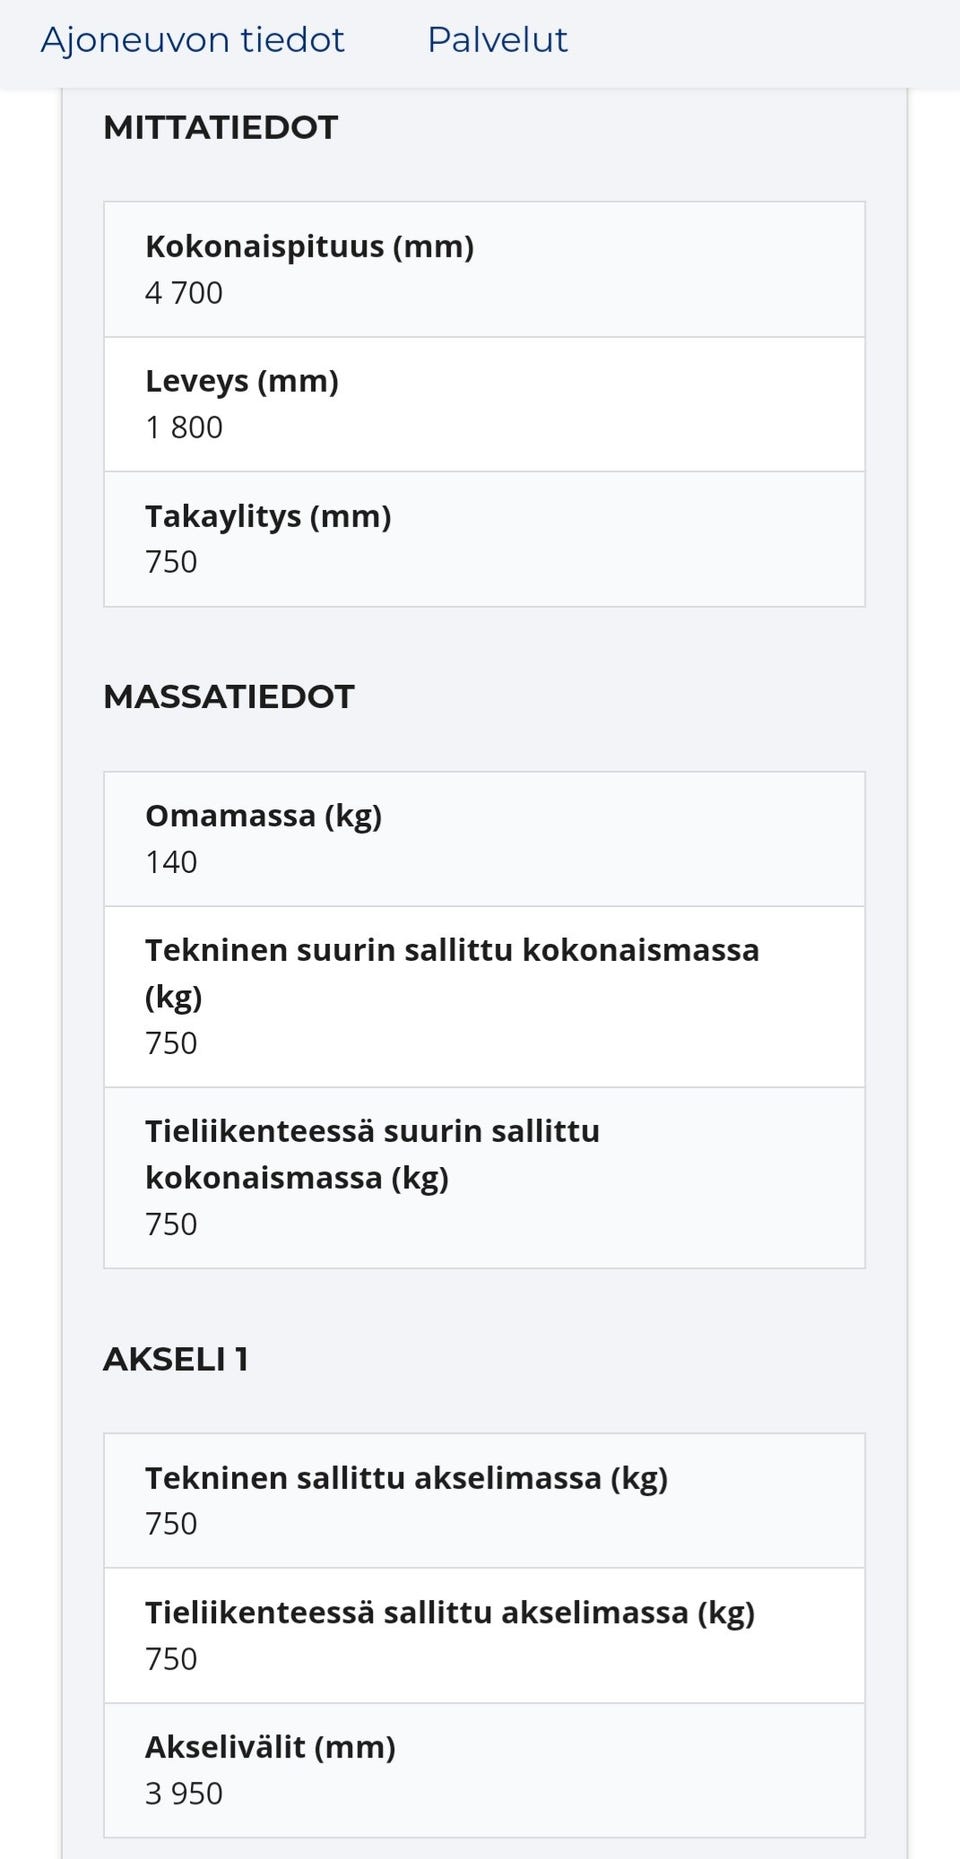Click the MASSATIEDOT section heading
Image resolution: width=960 pixels, height=1859 pixels.
point(229,696)
